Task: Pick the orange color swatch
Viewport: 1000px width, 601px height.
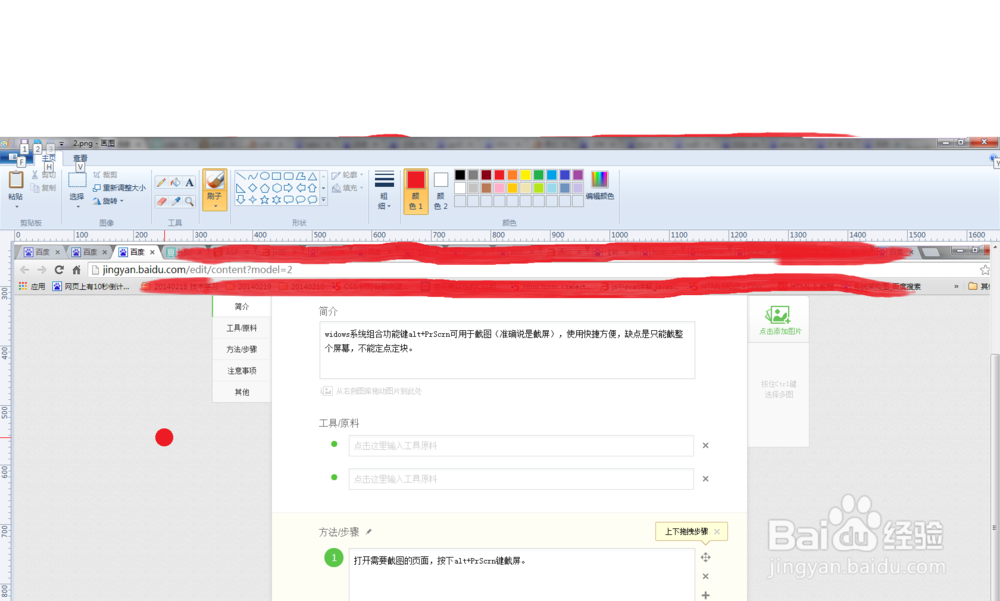Action: [512, 175]
